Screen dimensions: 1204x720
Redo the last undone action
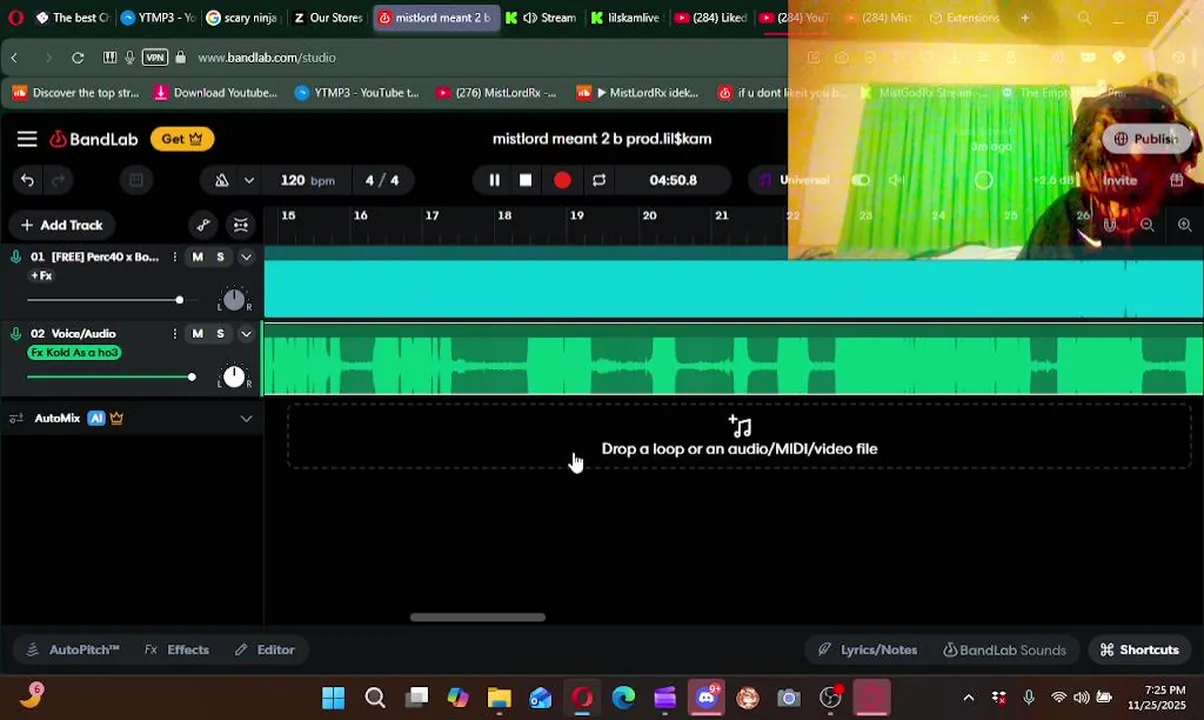[58, 180]
